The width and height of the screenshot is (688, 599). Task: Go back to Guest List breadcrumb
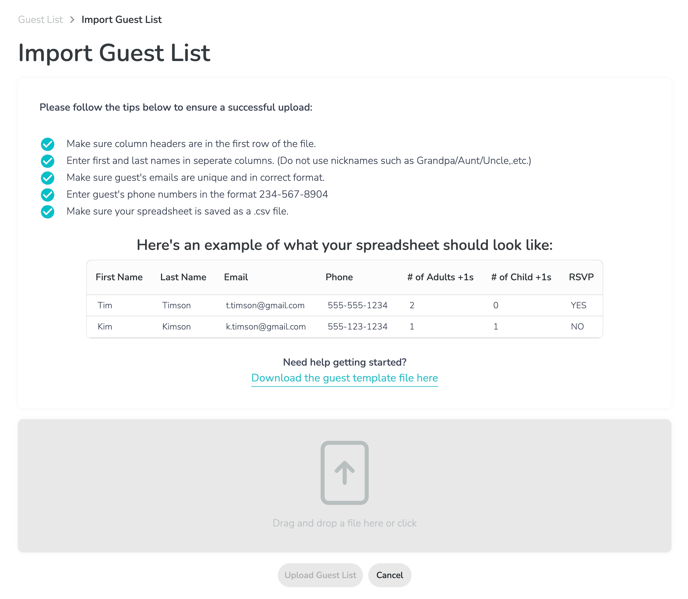click(40, 20)
